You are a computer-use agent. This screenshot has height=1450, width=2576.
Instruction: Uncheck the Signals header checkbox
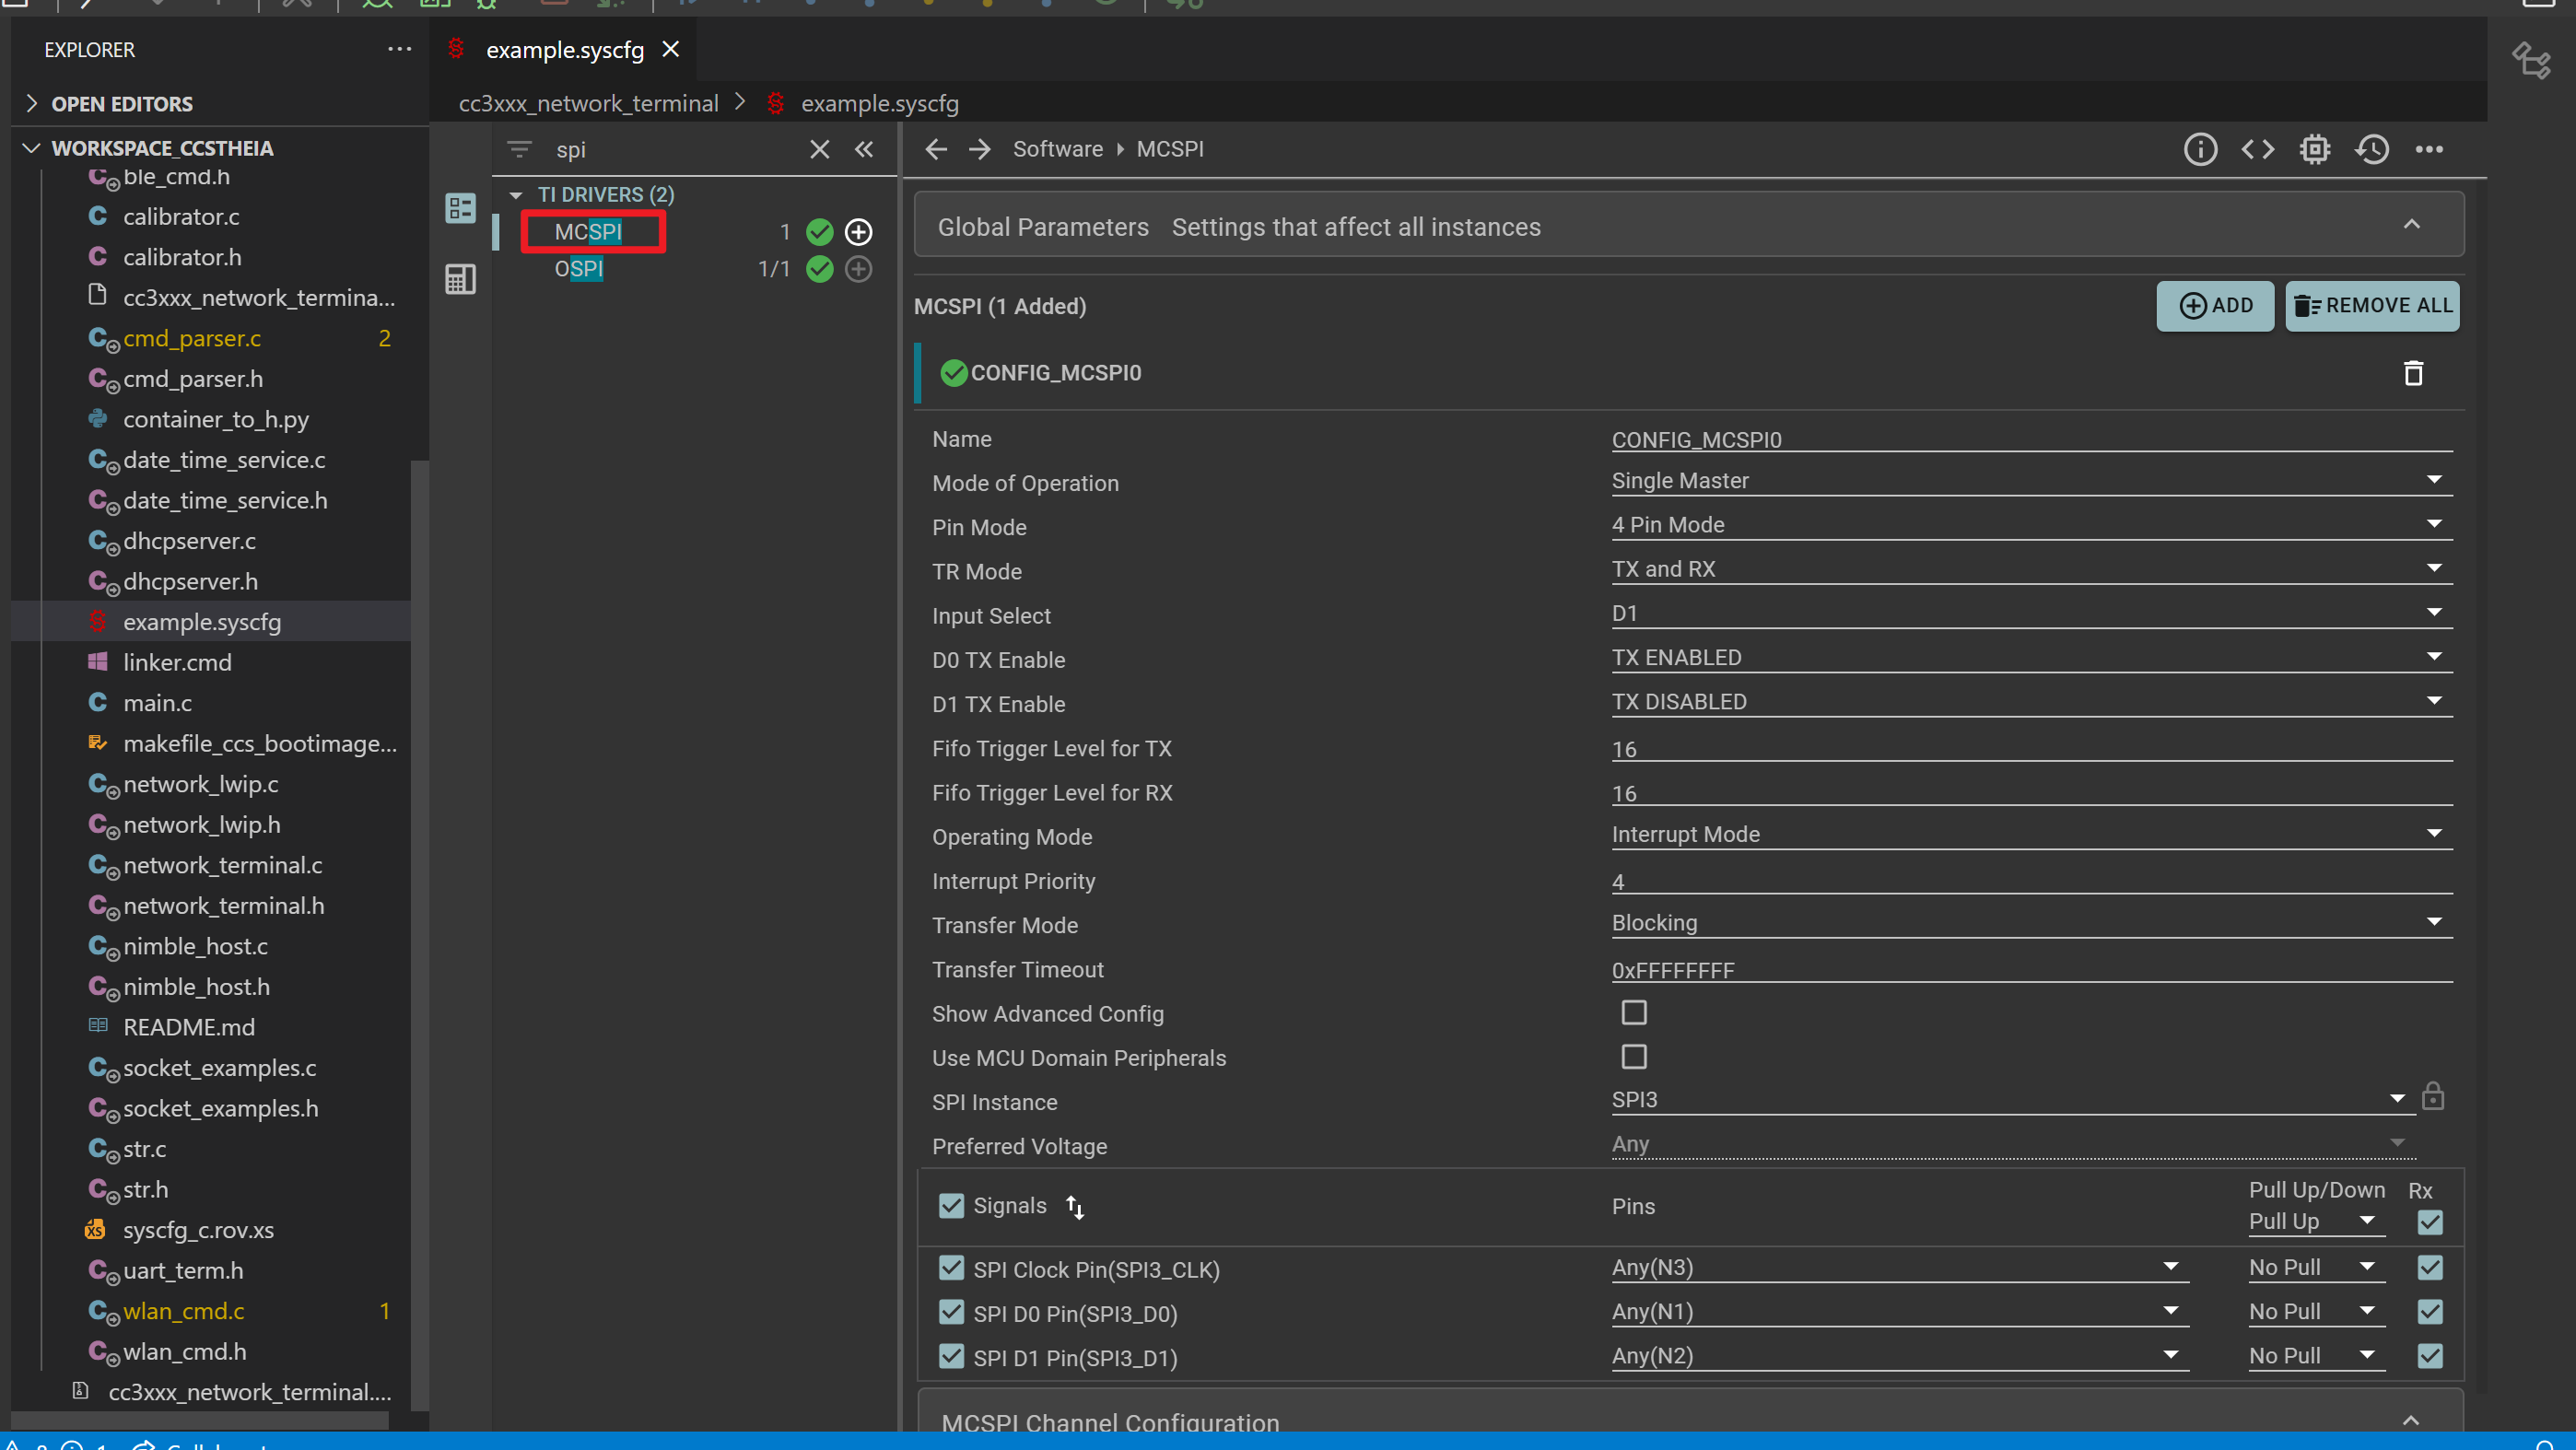(951, 1206)
